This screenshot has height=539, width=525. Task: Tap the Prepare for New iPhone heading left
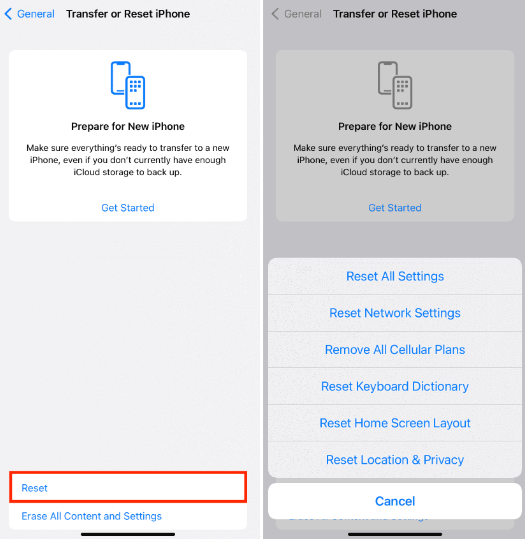click(x=128, y=126)
